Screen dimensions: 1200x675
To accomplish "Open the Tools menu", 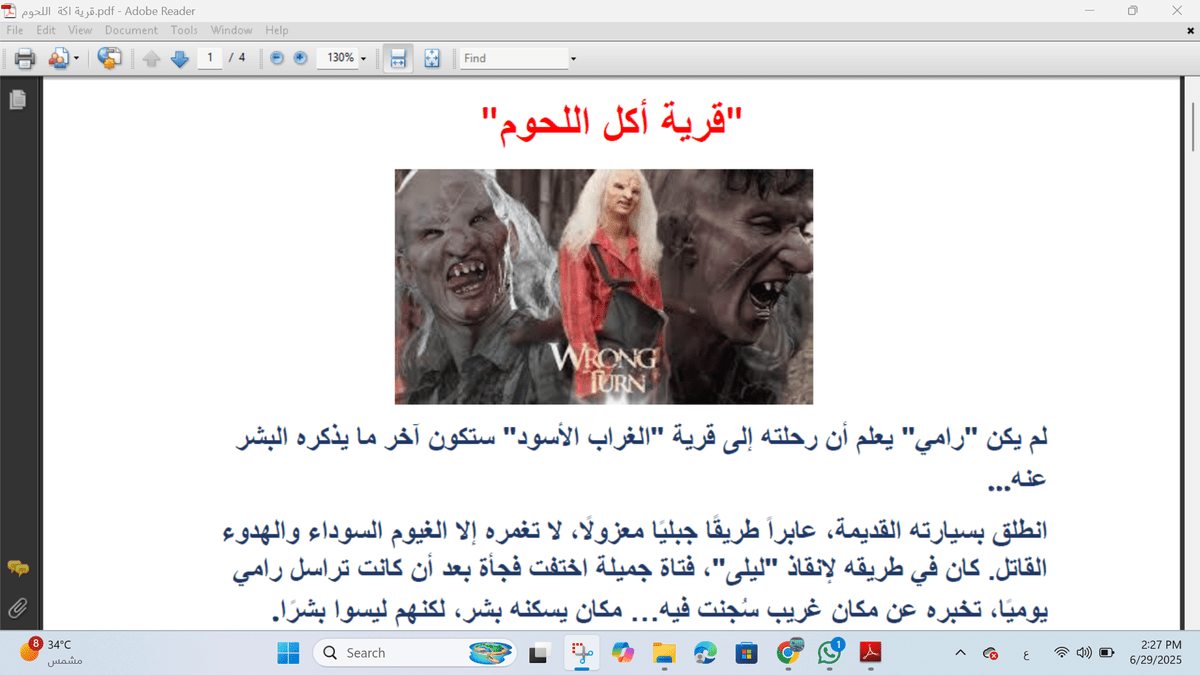I will point(183,30).
